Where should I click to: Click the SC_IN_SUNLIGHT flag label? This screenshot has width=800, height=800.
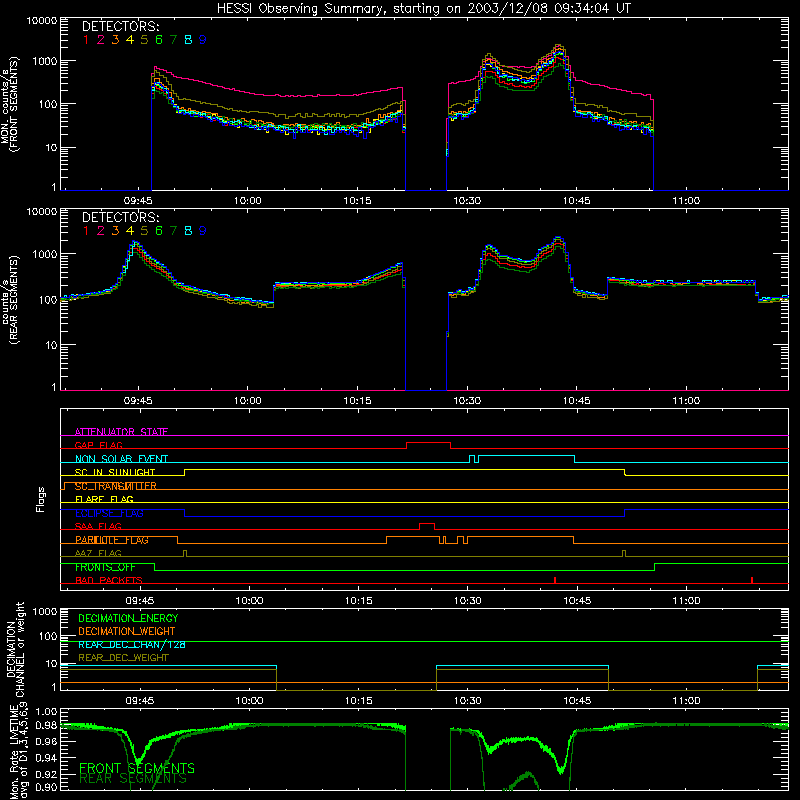[x=115, y=472]
